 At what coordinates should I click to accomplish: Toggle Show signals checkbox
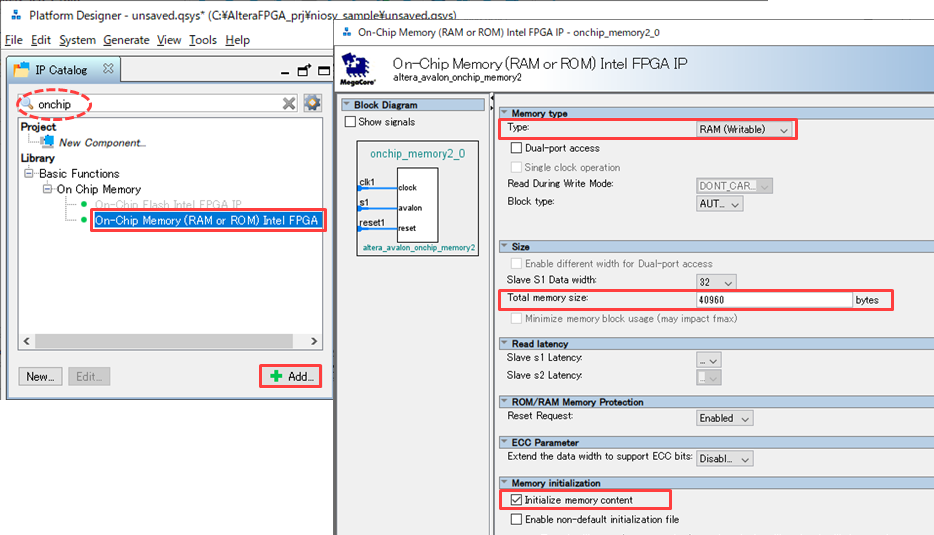pos(350,122)
